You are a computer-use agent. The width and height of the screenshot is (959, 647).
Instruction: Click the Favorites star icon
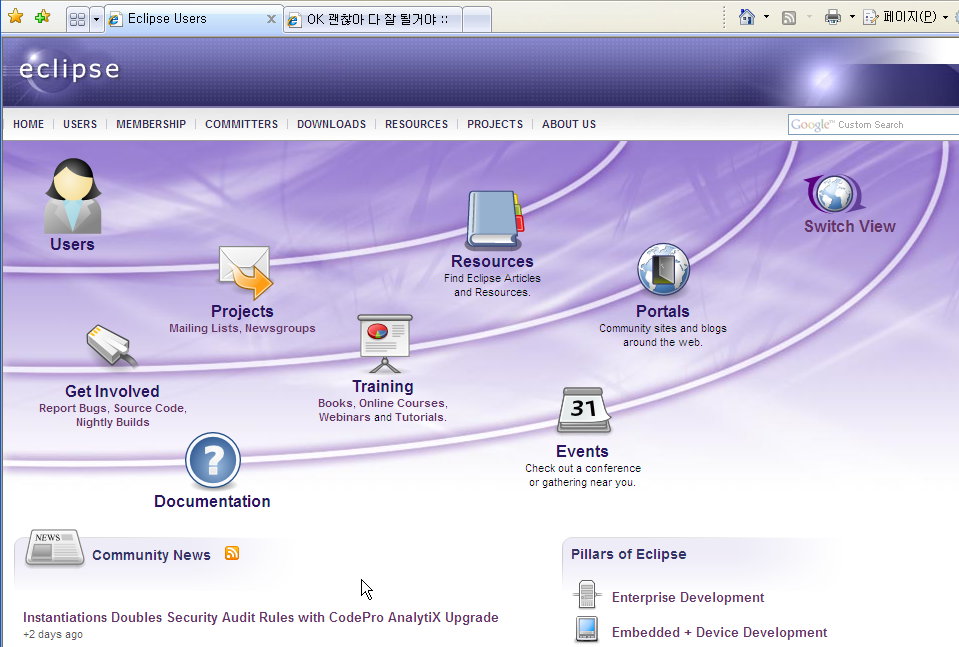coord(16,17)
